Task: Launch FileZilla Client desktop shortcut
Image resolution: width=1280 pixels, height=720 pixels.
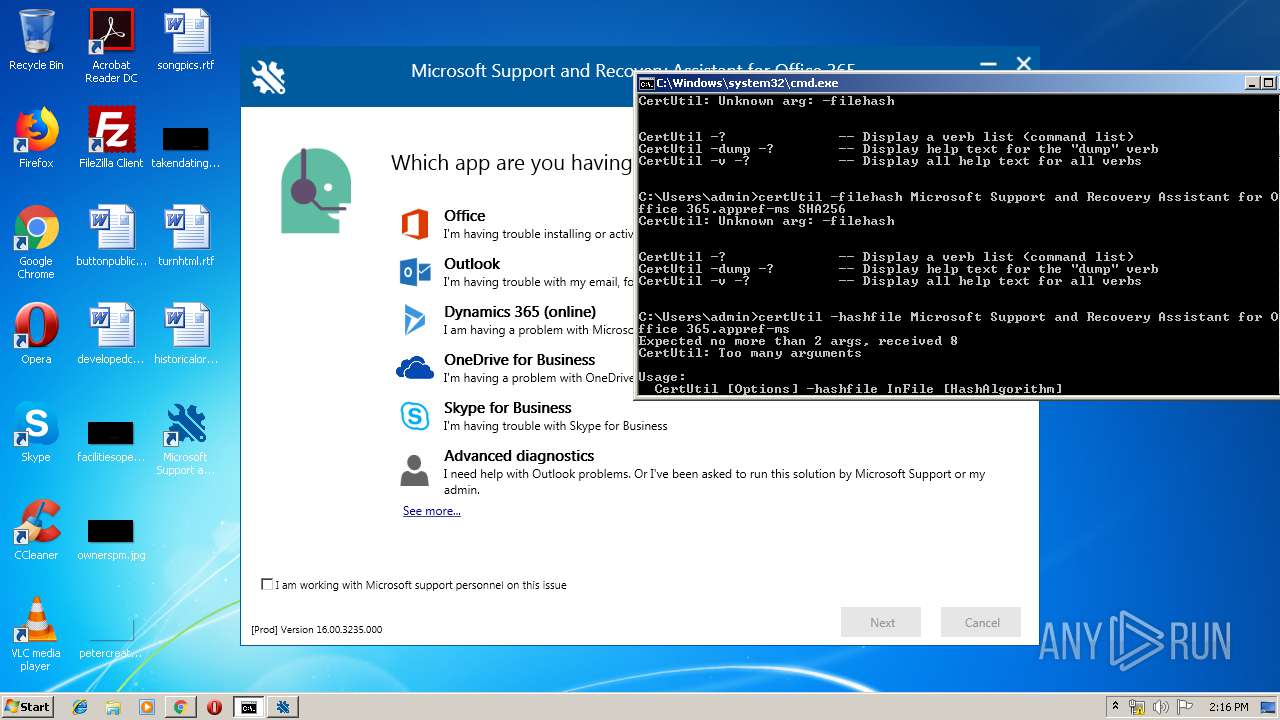Action: tap(111, 138)
